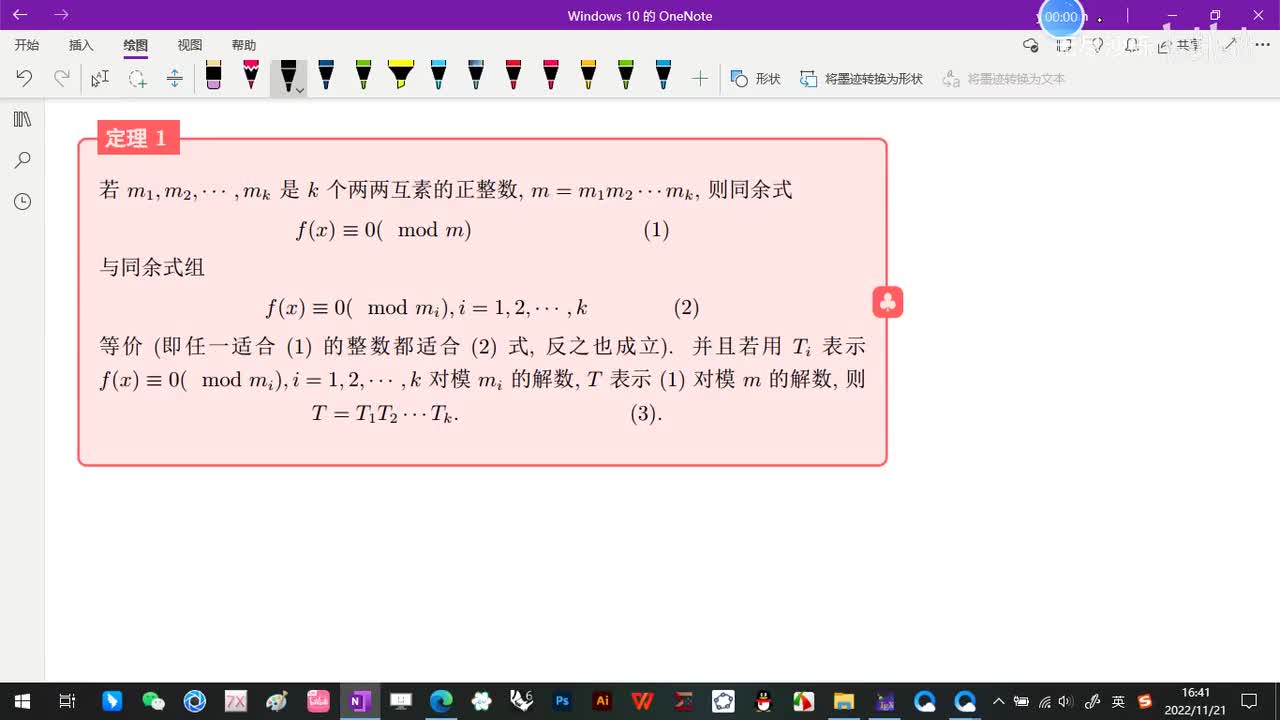The image size is (1280, 720).
Task: Open WeChat from the taskbar
Action: pyautogui.click(x=153, y=701)
